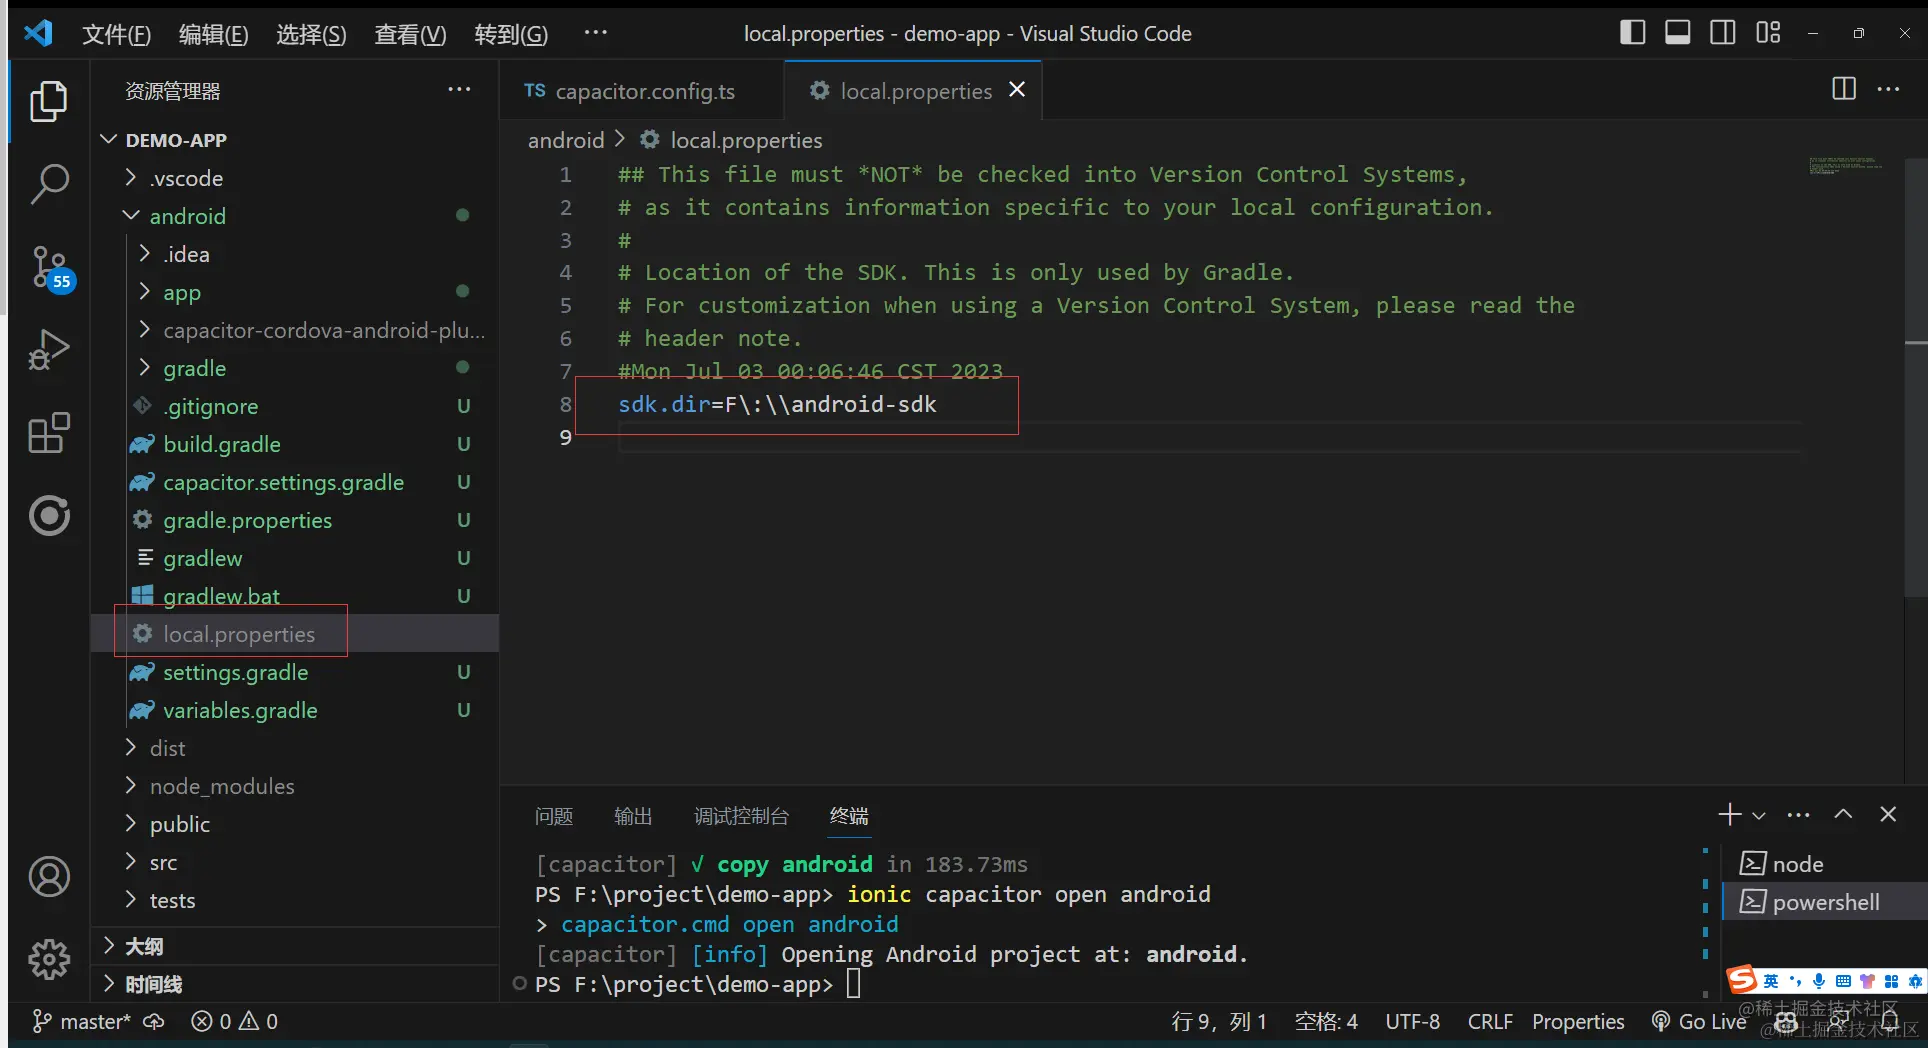Image resolution: width=1928 pixels, height=1048 pixels.
Task: Open the Run and Debug view
Action: [48, 350]
